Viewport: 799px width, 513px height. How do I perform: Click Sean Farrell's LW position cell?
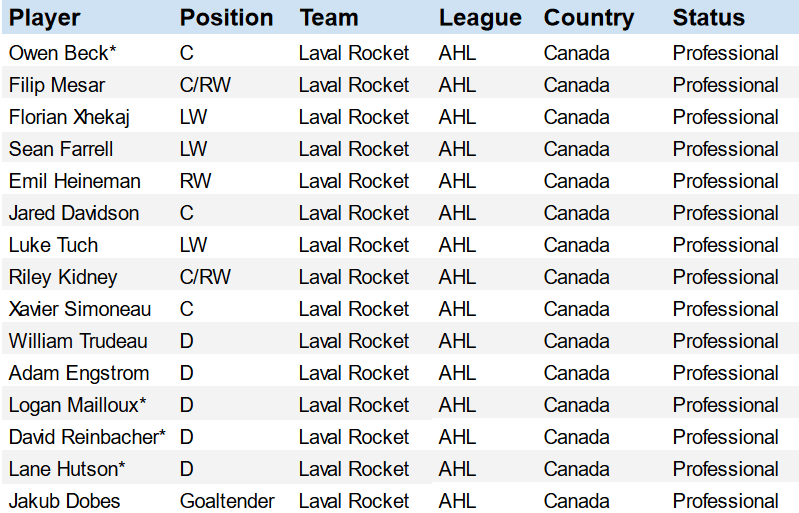194,149
